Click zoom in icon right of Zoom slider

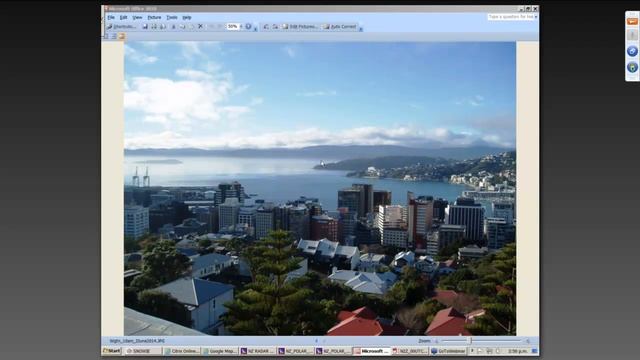[528, 341]
